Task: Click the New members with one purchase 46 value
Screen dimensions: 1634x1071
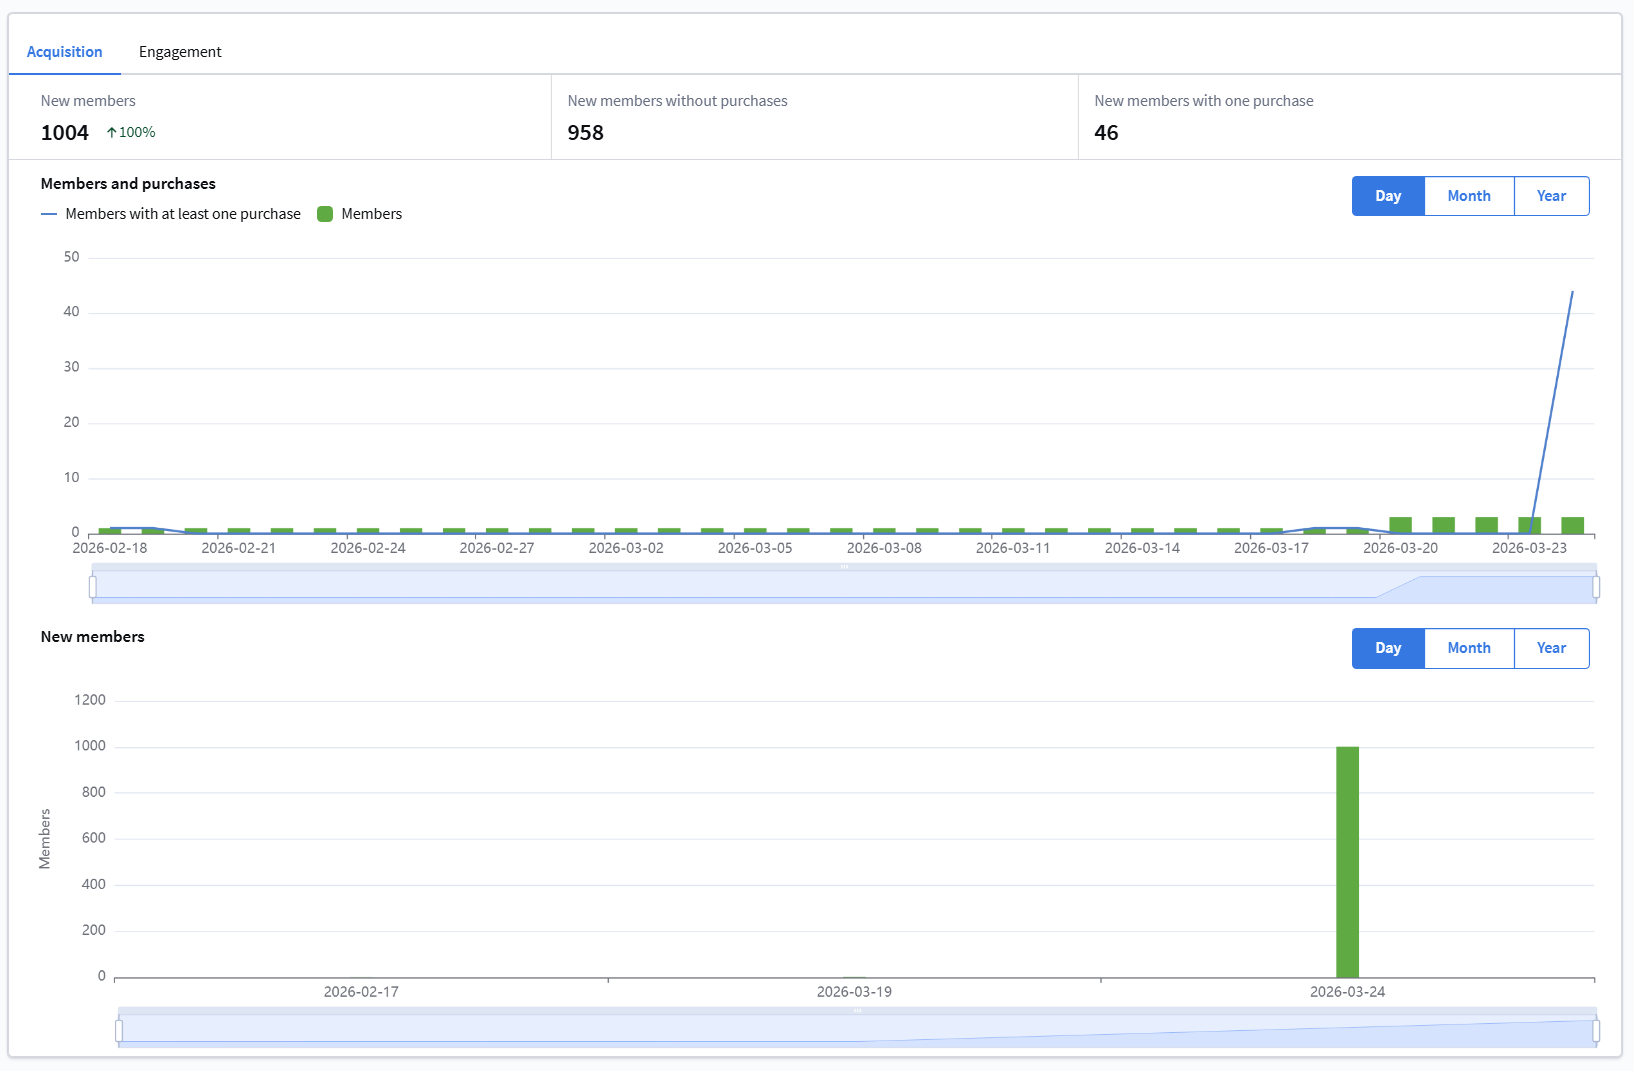Action: [x=1106, y=133]
